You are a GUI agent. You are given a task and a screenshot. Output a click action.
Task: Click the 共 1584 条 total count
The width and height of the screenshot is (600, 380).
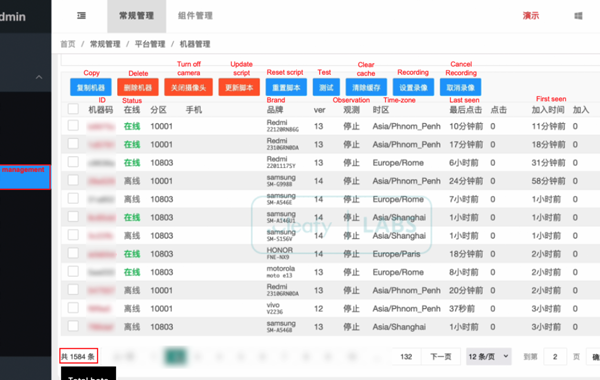click(x=78, y=356)
